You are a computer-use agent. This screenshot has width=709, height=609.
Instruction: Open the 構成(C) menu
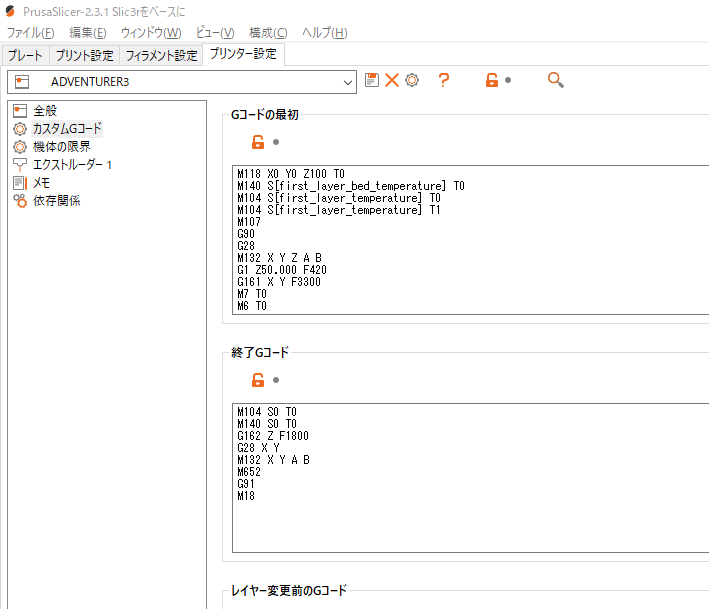[x=268, y=33]
